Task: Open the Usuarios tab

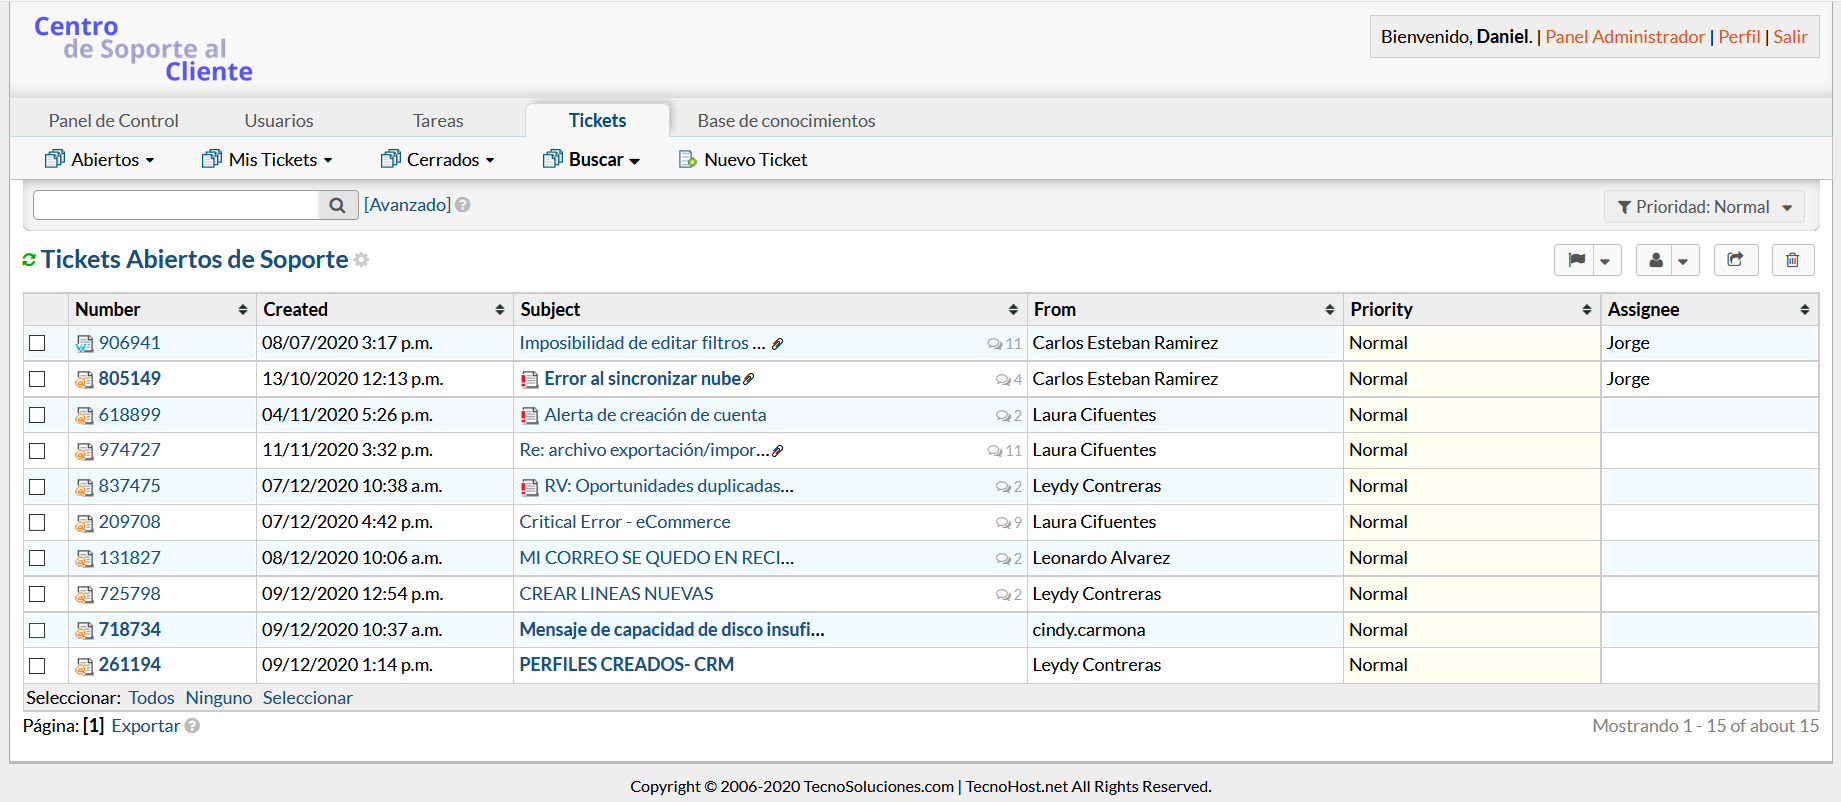Action: coord(279,121)
